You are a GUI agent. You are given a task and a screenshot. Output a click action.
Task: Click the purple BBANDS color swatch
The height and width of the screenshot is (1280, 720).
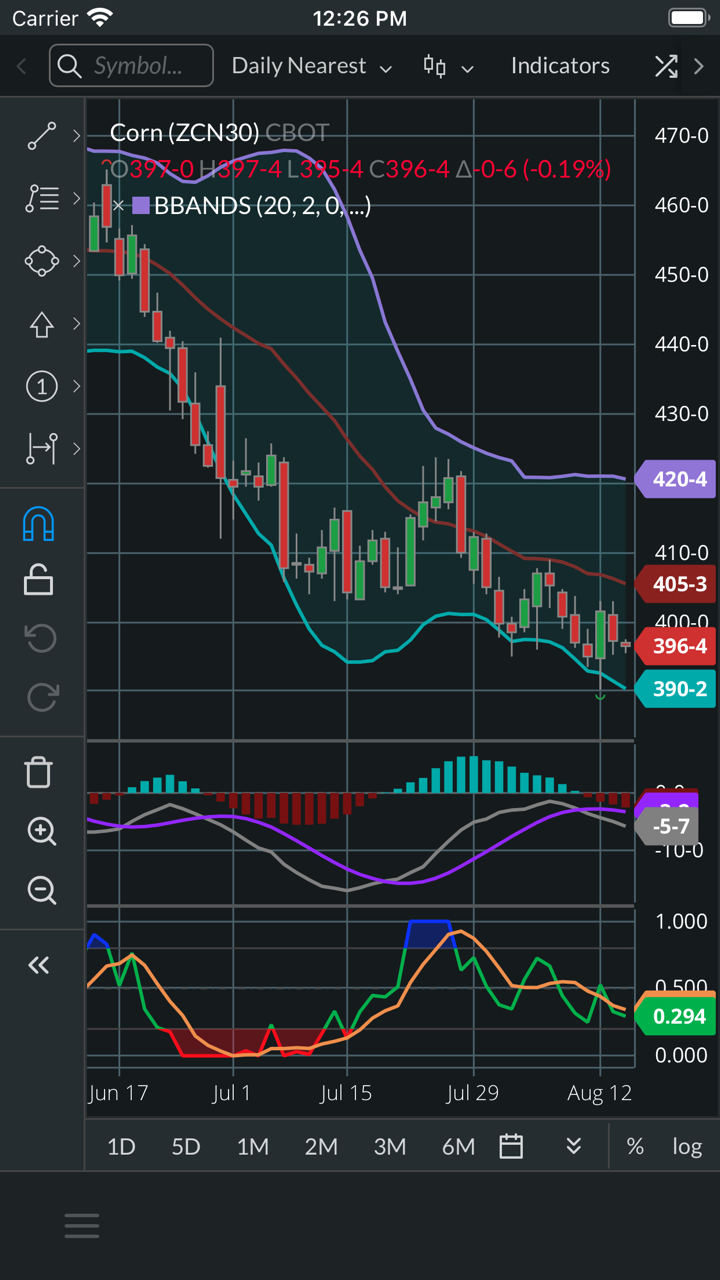click(141, 206)
